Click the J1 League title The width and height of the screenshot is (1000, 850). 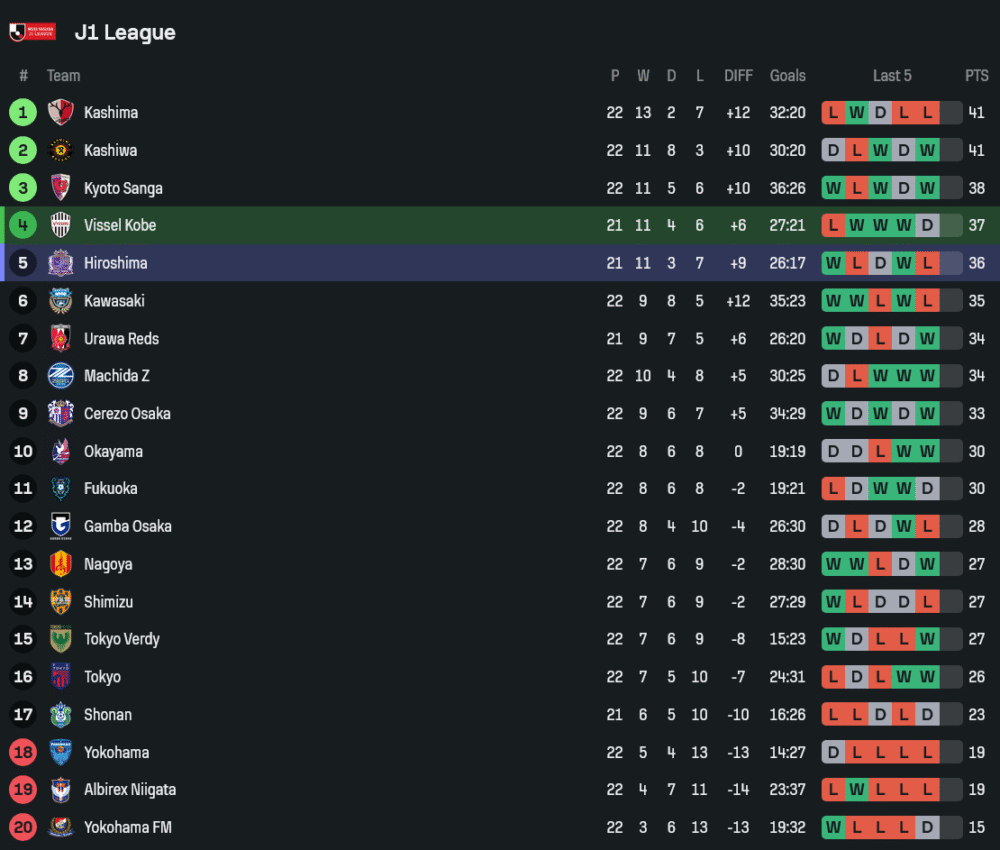click(x=125, y=32)
